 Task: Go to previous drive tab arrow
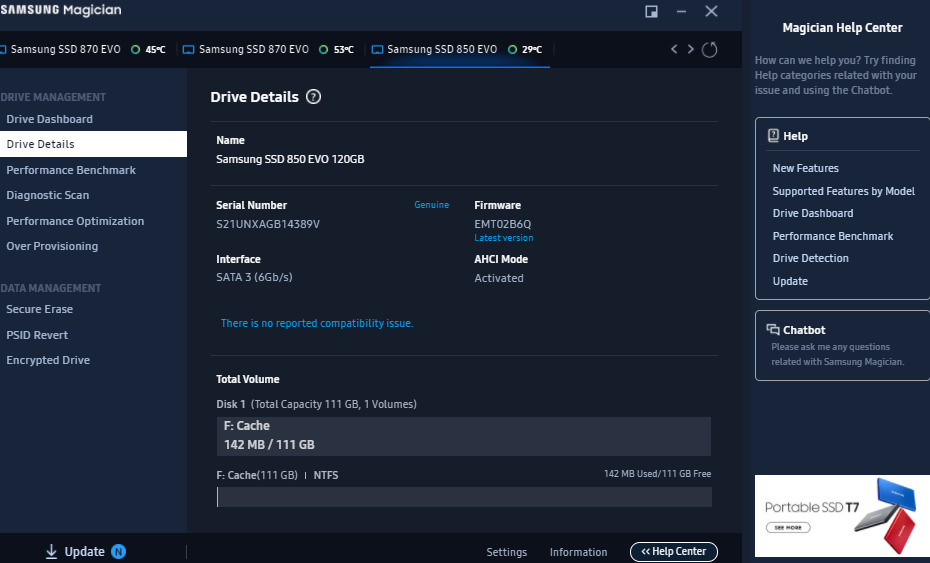coord(674,49)
